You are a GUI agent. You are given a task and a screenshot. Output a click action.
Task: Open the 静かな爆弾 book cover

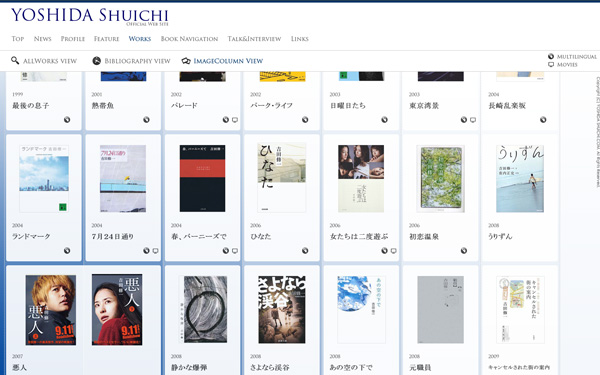[203, 309]
